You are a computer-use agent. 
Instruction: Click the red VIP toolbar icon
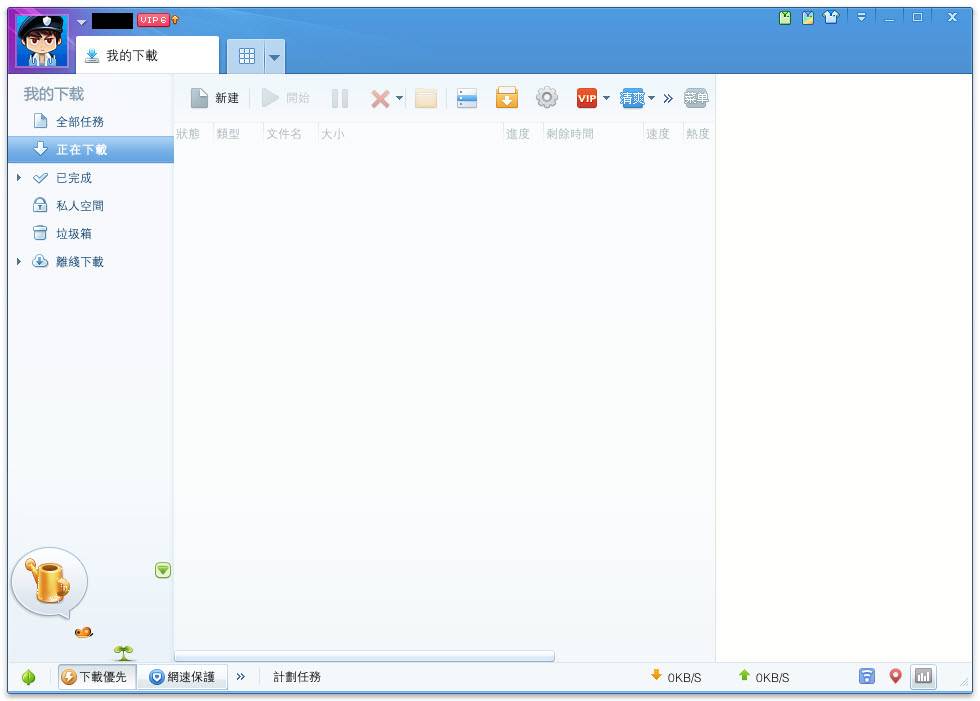coord(587,98)
